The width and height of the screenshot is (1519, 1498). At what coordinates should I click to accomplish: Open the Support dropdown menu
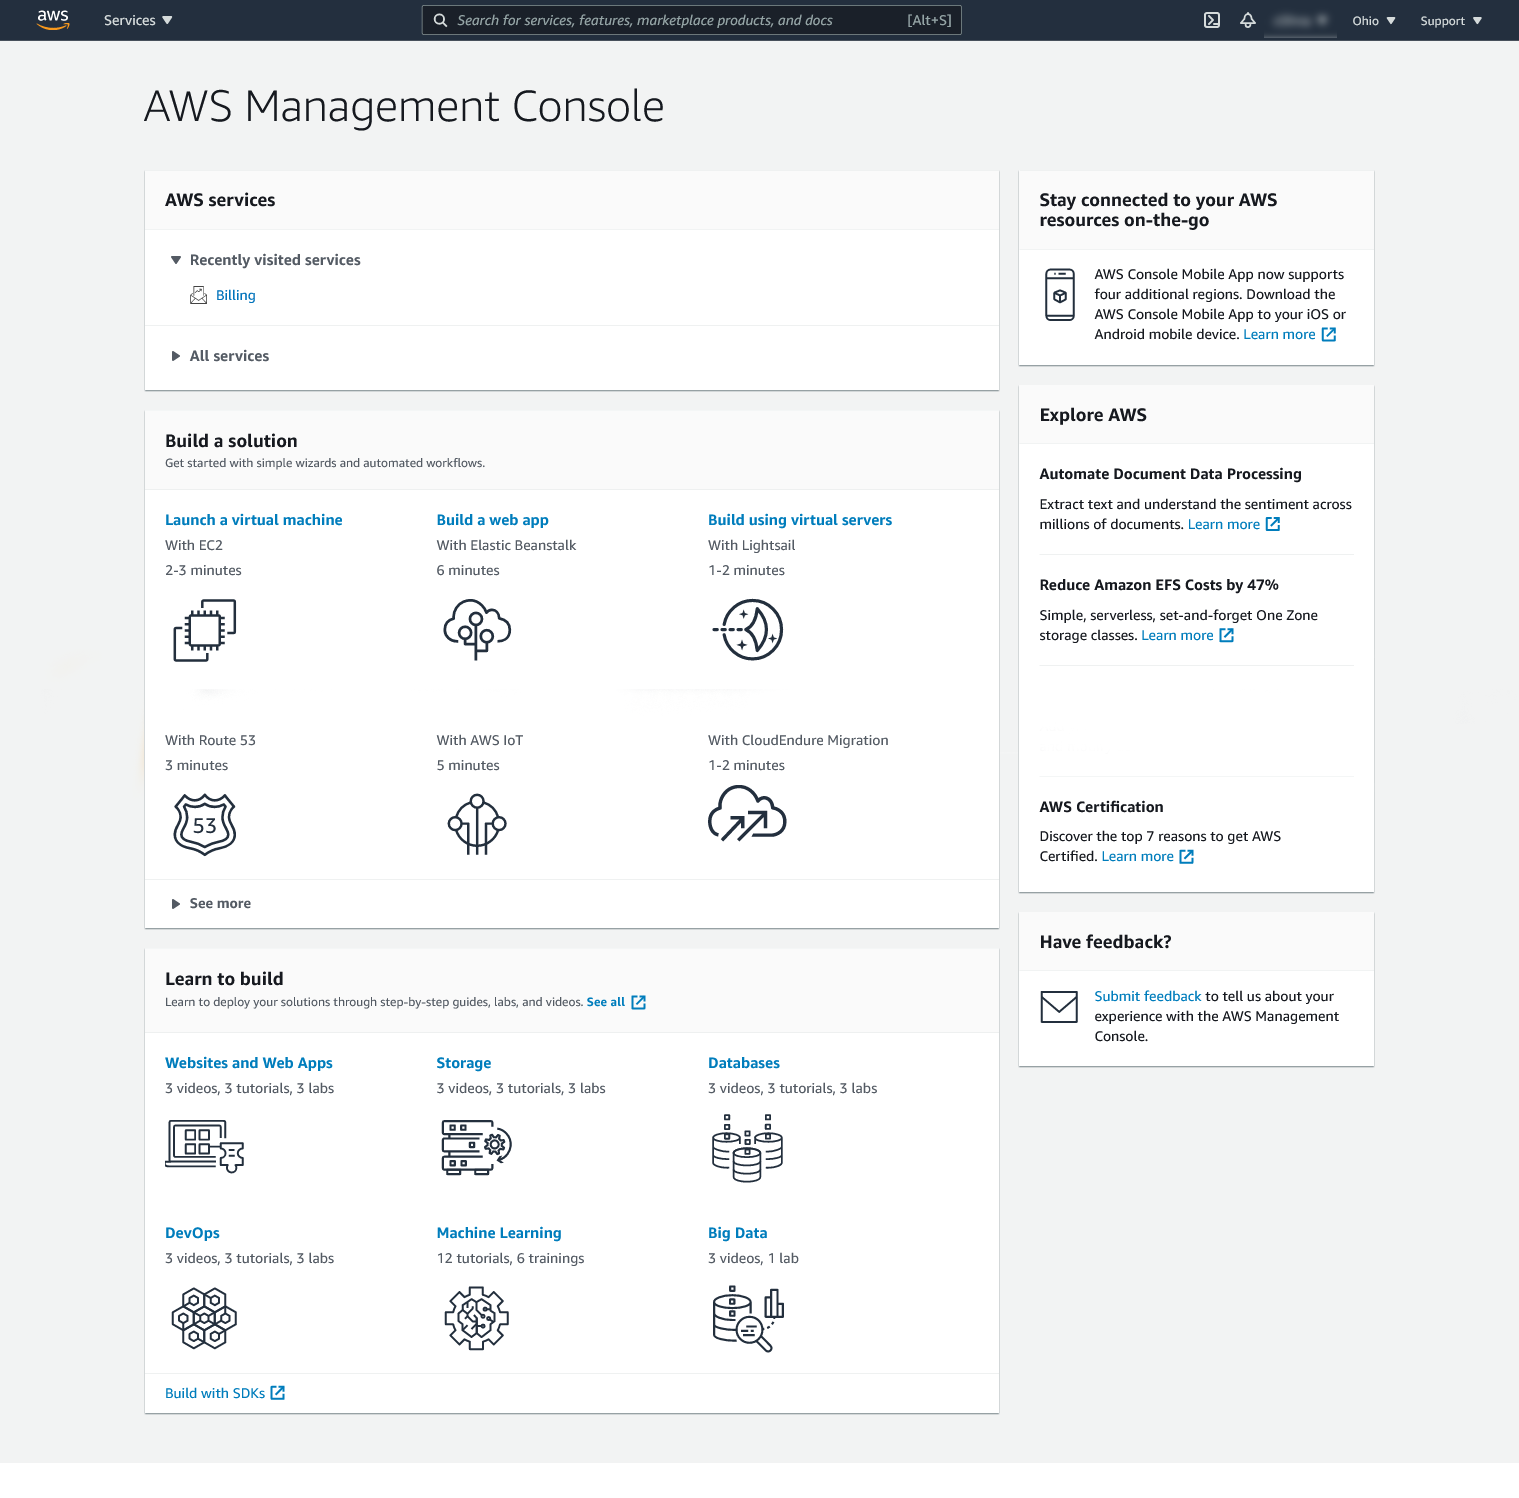click(x=1451, y=20)
